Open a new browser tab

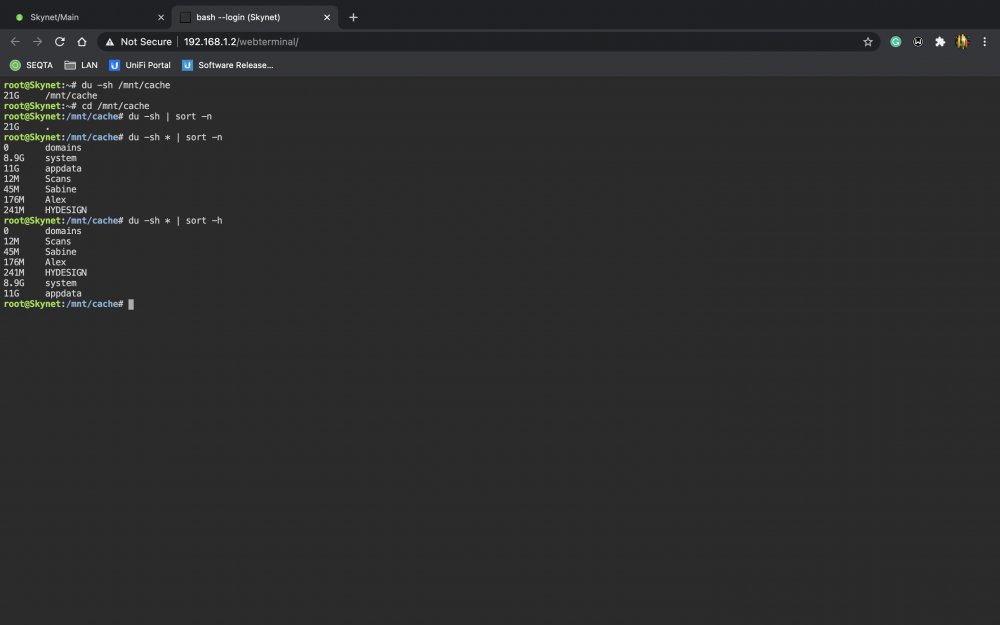click(x=353, y=17)
